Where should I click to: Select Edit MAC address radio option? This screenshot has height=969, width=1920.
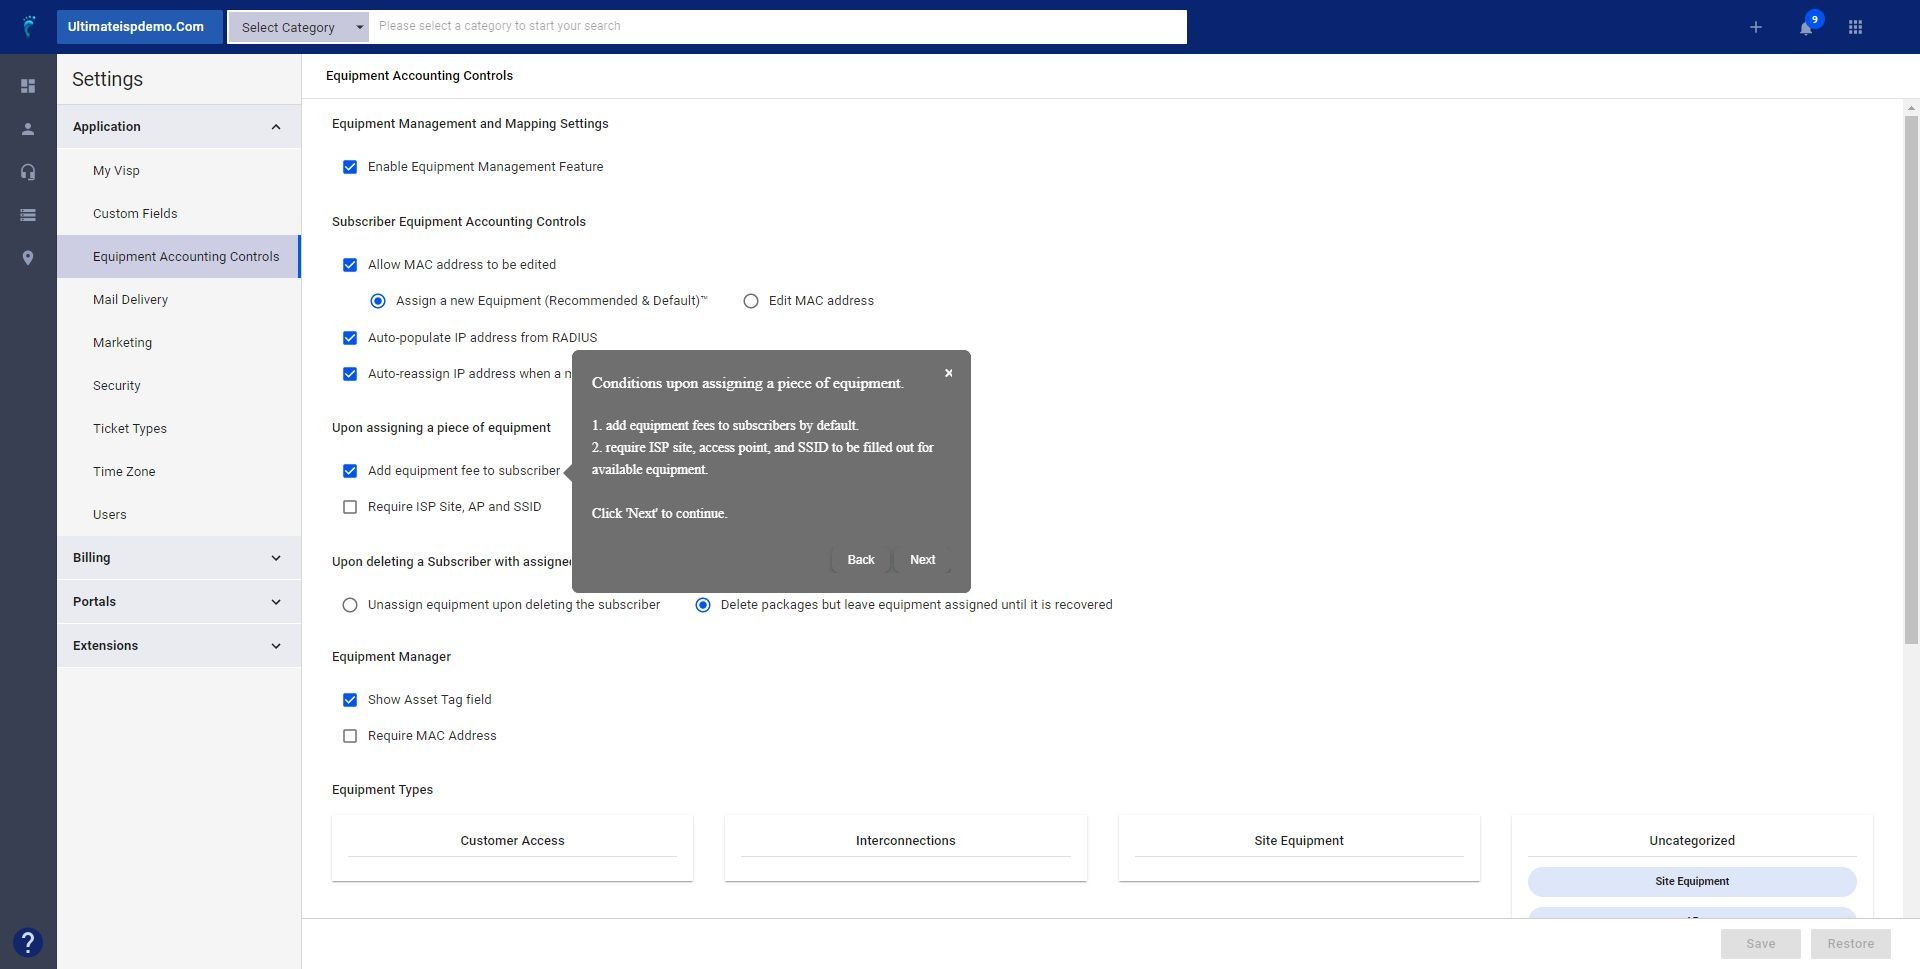click(x=751, y=301)
